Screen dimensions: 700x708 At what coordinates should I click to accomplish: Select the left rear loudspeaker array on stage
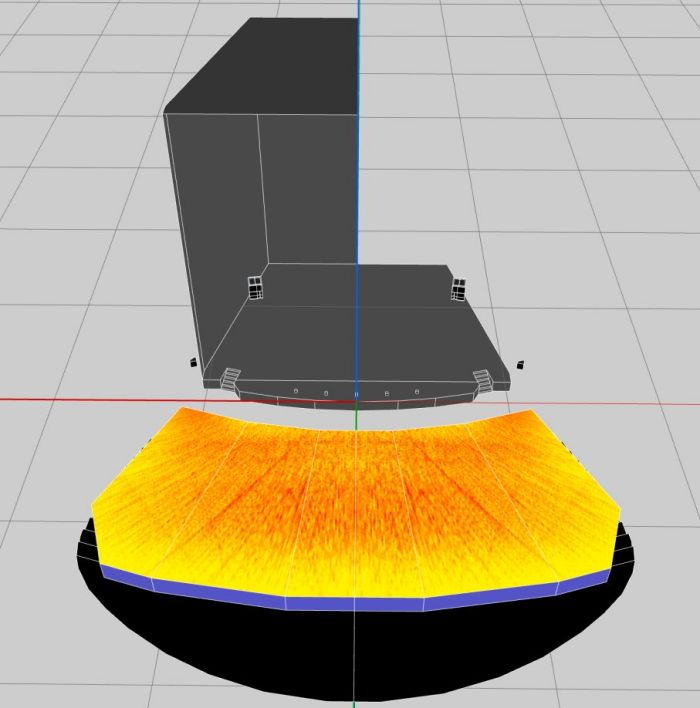(x=256, y=288)
